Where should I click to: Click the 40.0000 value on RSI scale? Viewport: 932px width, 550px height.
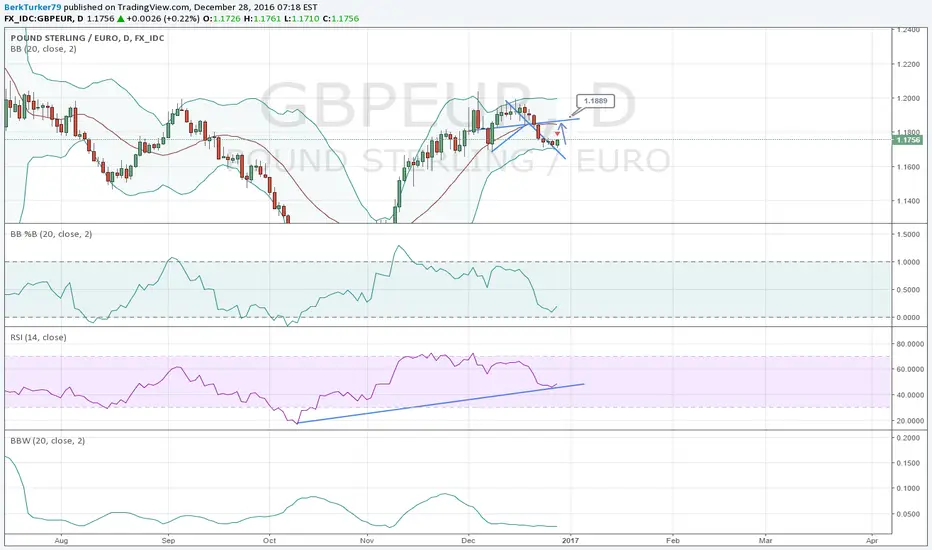910,395
